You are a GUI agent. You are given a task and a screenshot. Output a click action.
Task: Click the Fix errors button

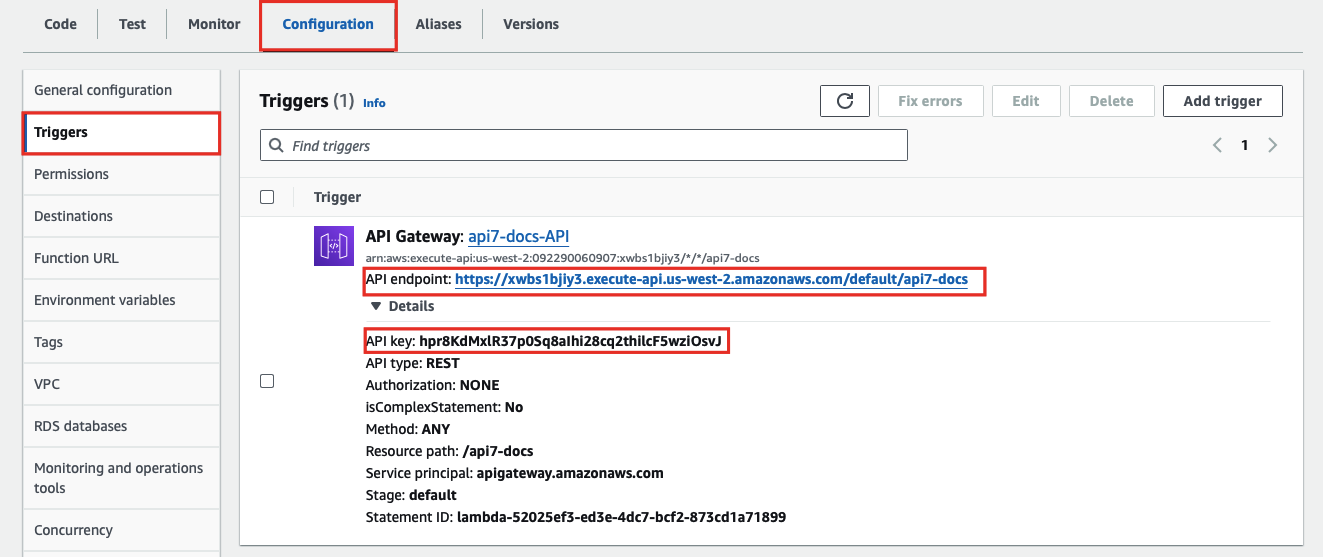tap(930, 101)
